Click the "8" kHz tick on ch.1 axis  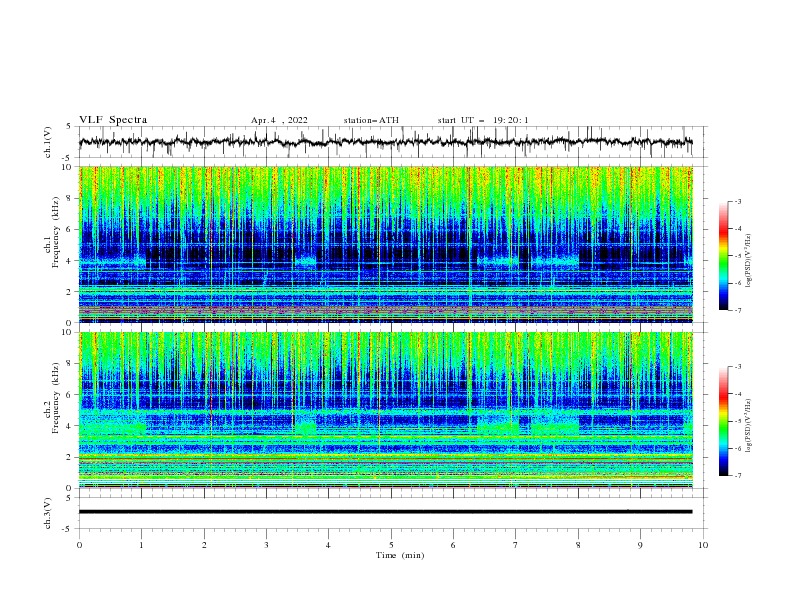pyautogui.click(x=70, y=198)
